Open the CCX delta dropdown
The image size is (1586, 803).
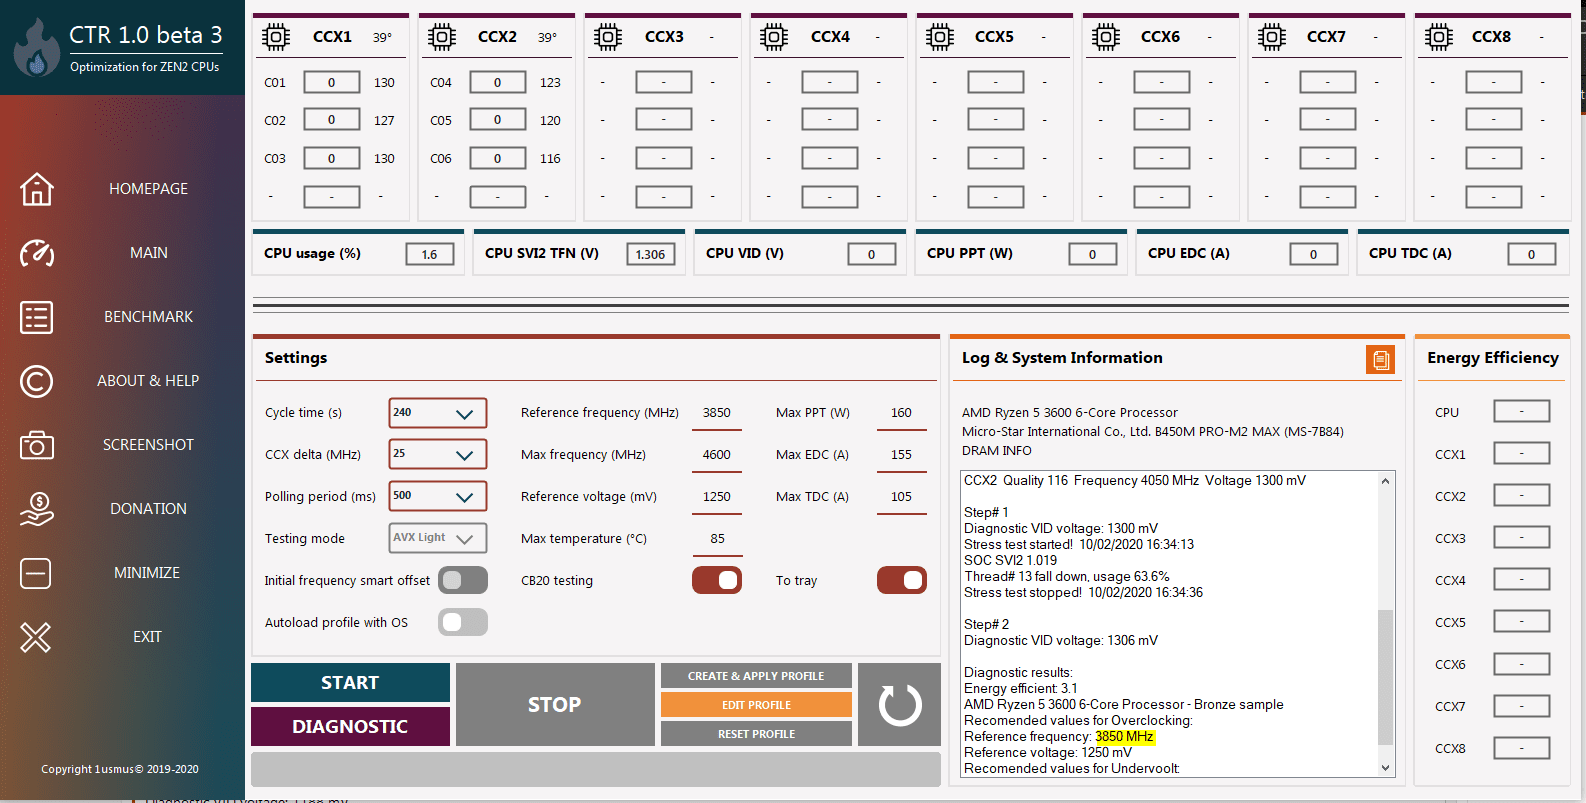pyautogui.click(x=438, y=454)
